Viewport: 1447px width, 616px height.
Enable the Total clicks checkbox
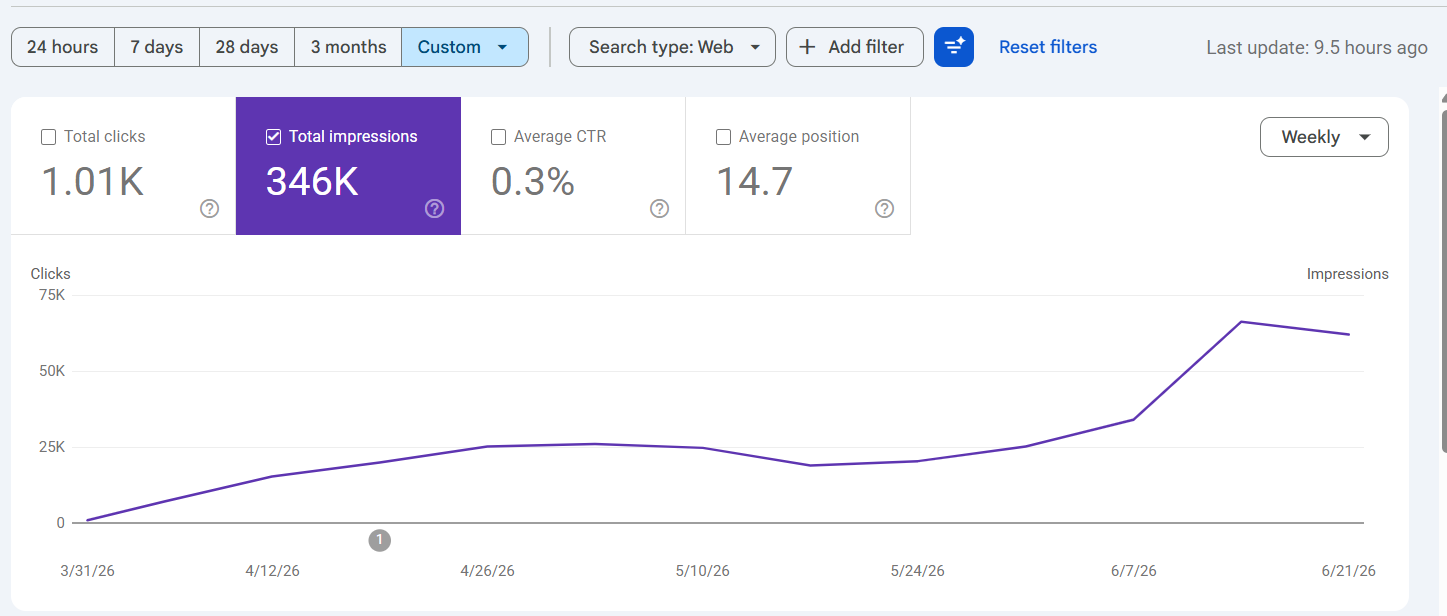point(48,137)
